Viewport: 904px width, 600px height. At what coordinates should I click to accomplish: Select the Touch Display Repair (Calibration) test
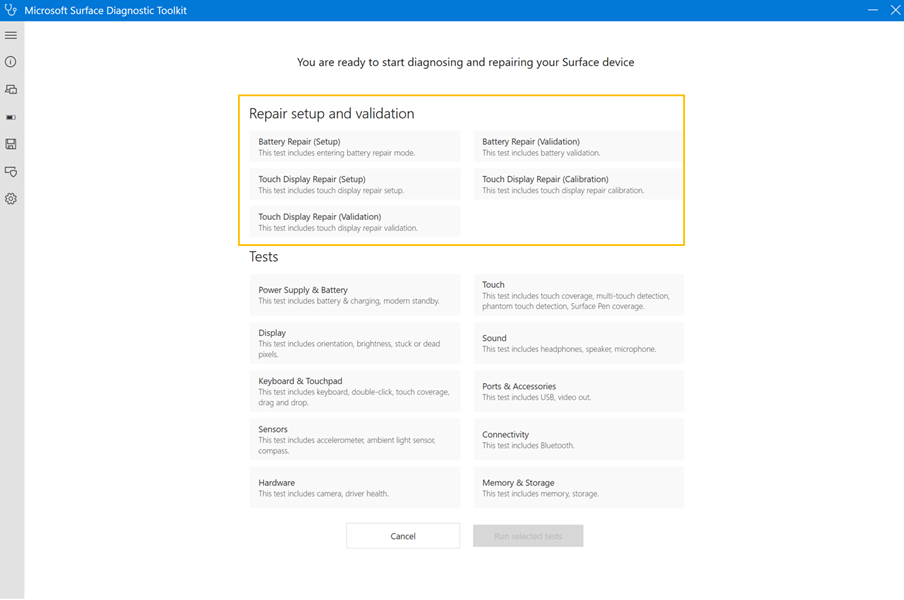click(x=578, y=184)
